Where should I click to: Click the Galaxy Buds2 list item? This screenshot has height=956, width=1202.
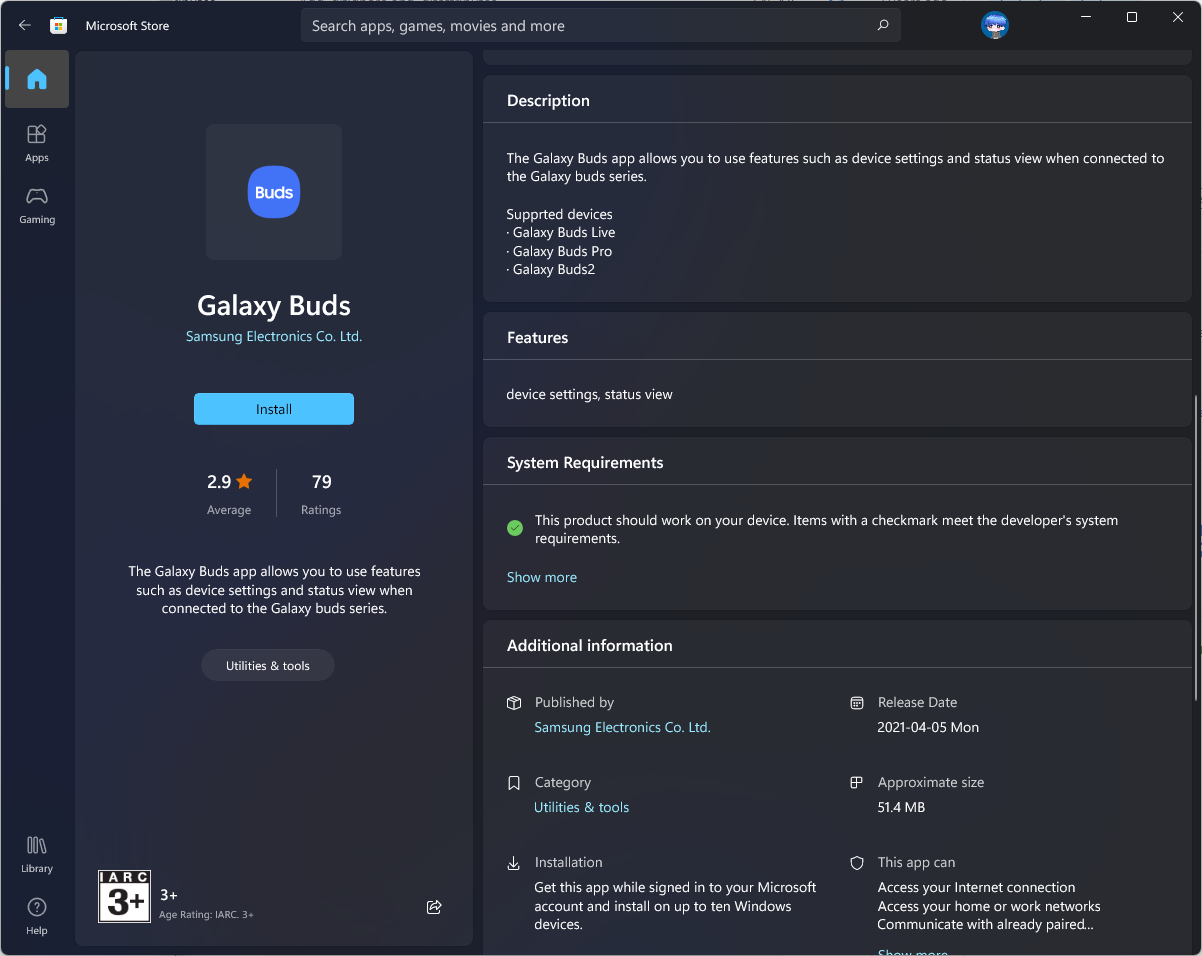click(x=551, y=270)
